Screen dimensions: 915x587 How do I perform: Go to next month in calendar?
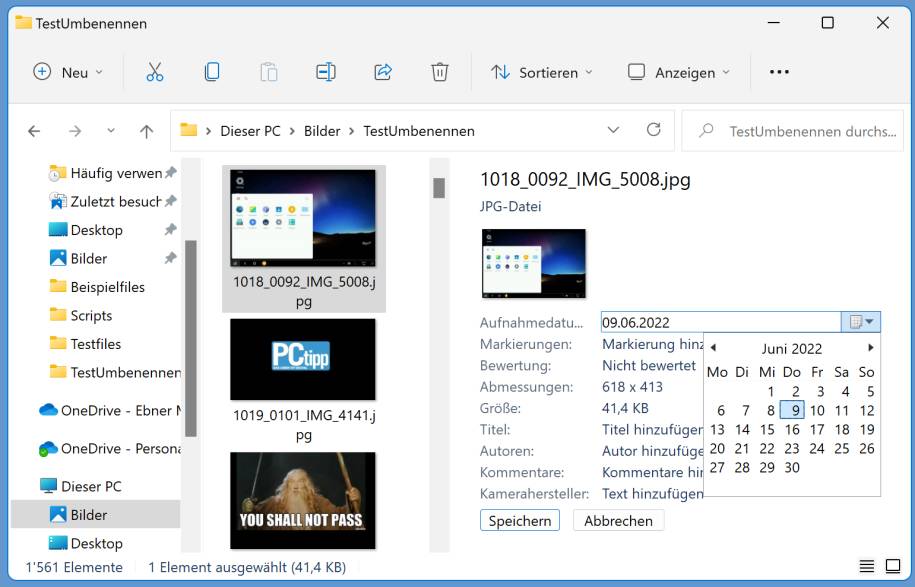tap(870, 348)
